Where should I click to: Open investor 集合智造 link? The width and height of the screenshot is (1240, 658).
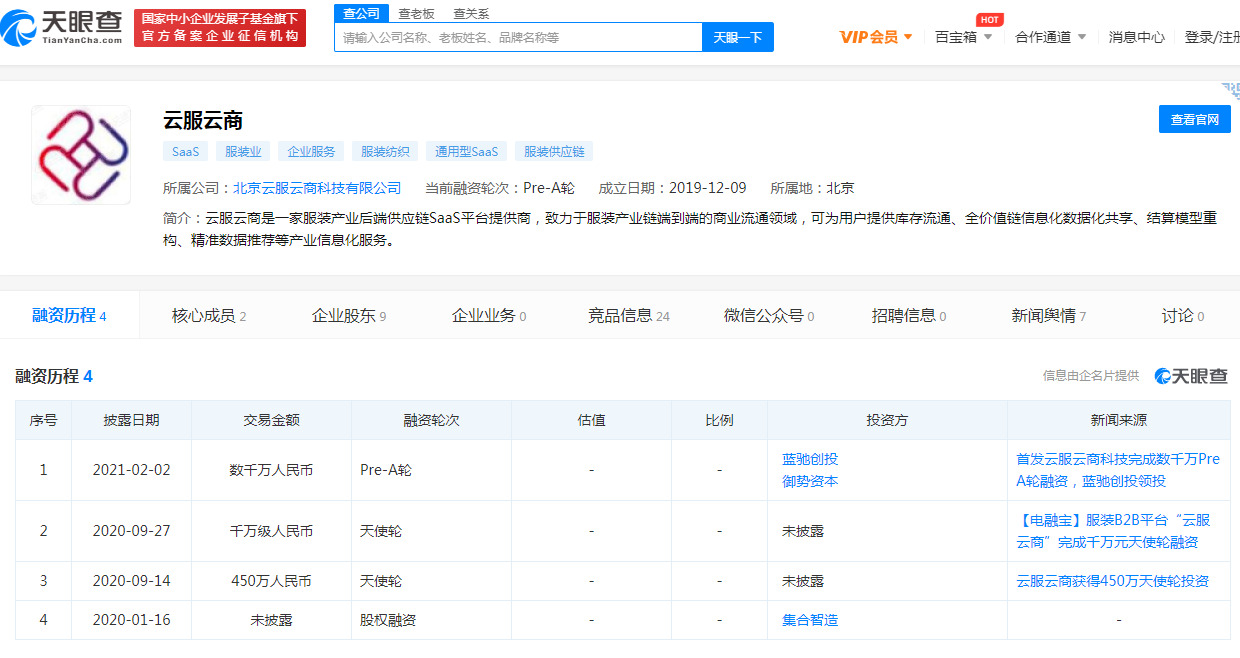pos(810,620)
